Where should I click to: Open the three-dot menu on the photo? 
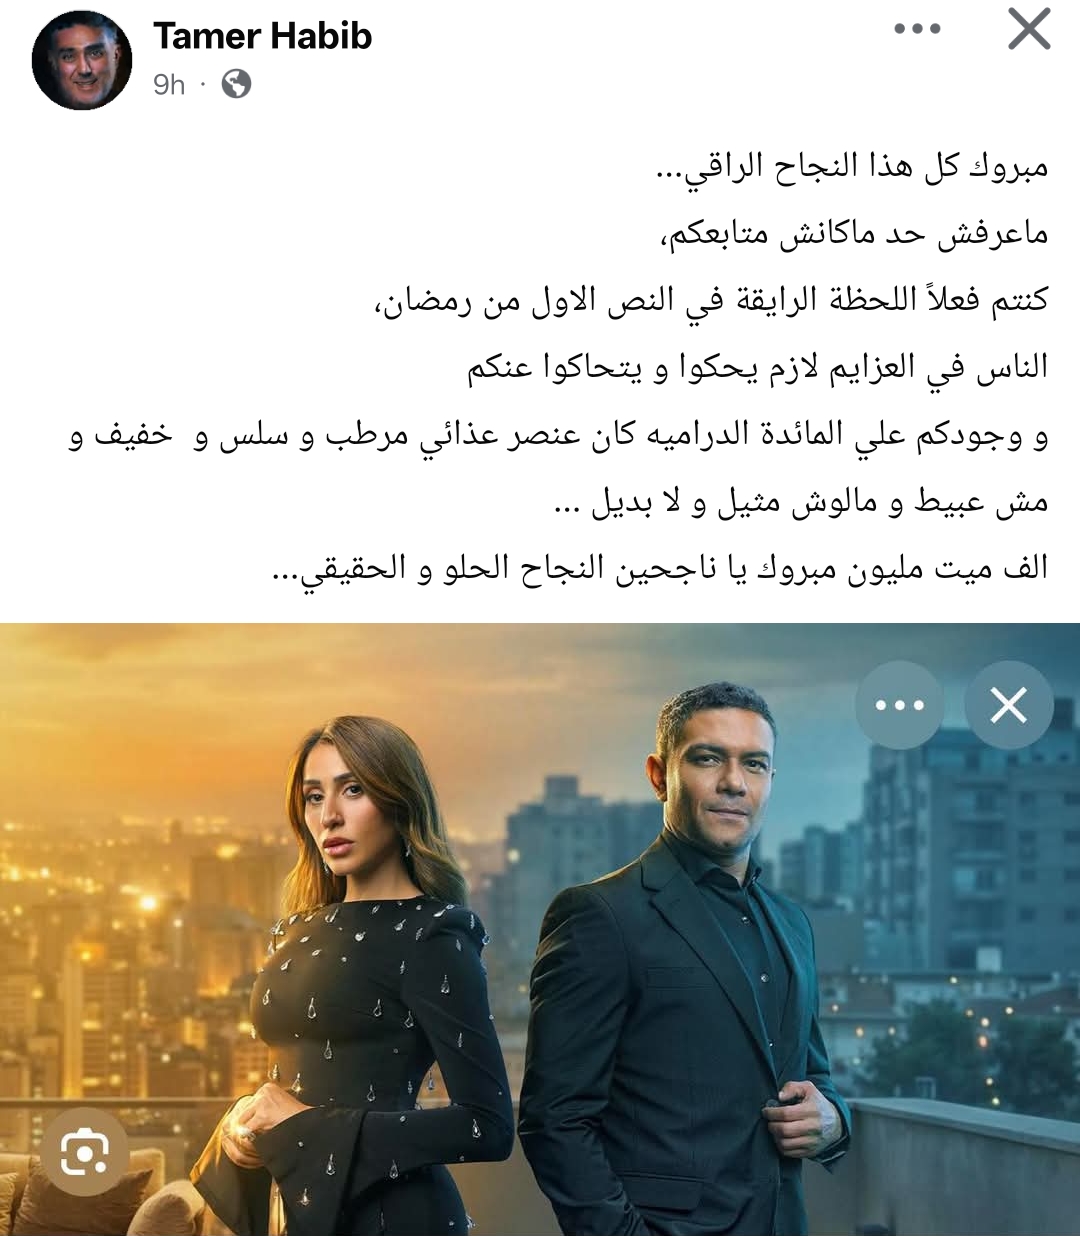coord(899,705)
